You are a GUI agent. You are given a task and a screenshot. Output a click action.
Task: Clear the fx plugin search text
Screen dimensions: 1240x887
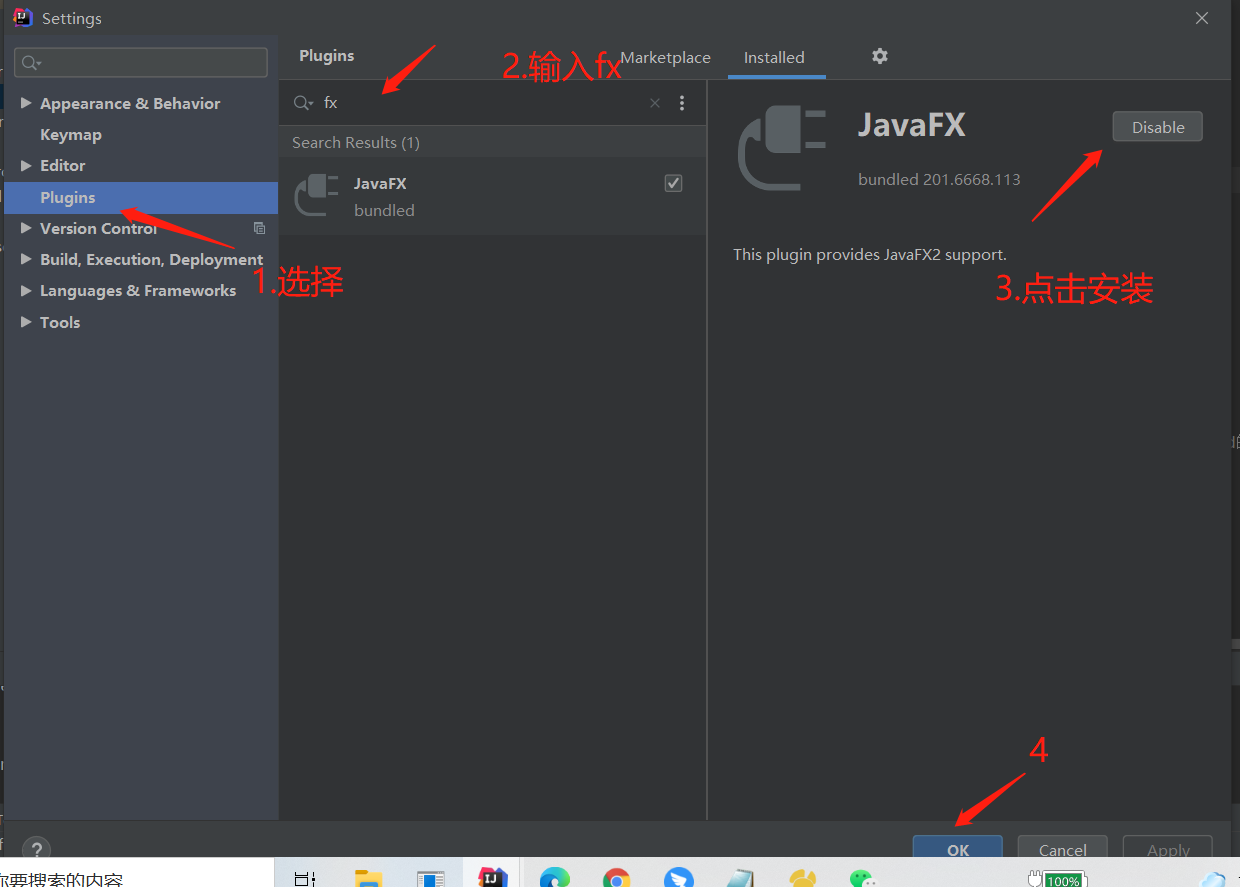click(655, 103)
